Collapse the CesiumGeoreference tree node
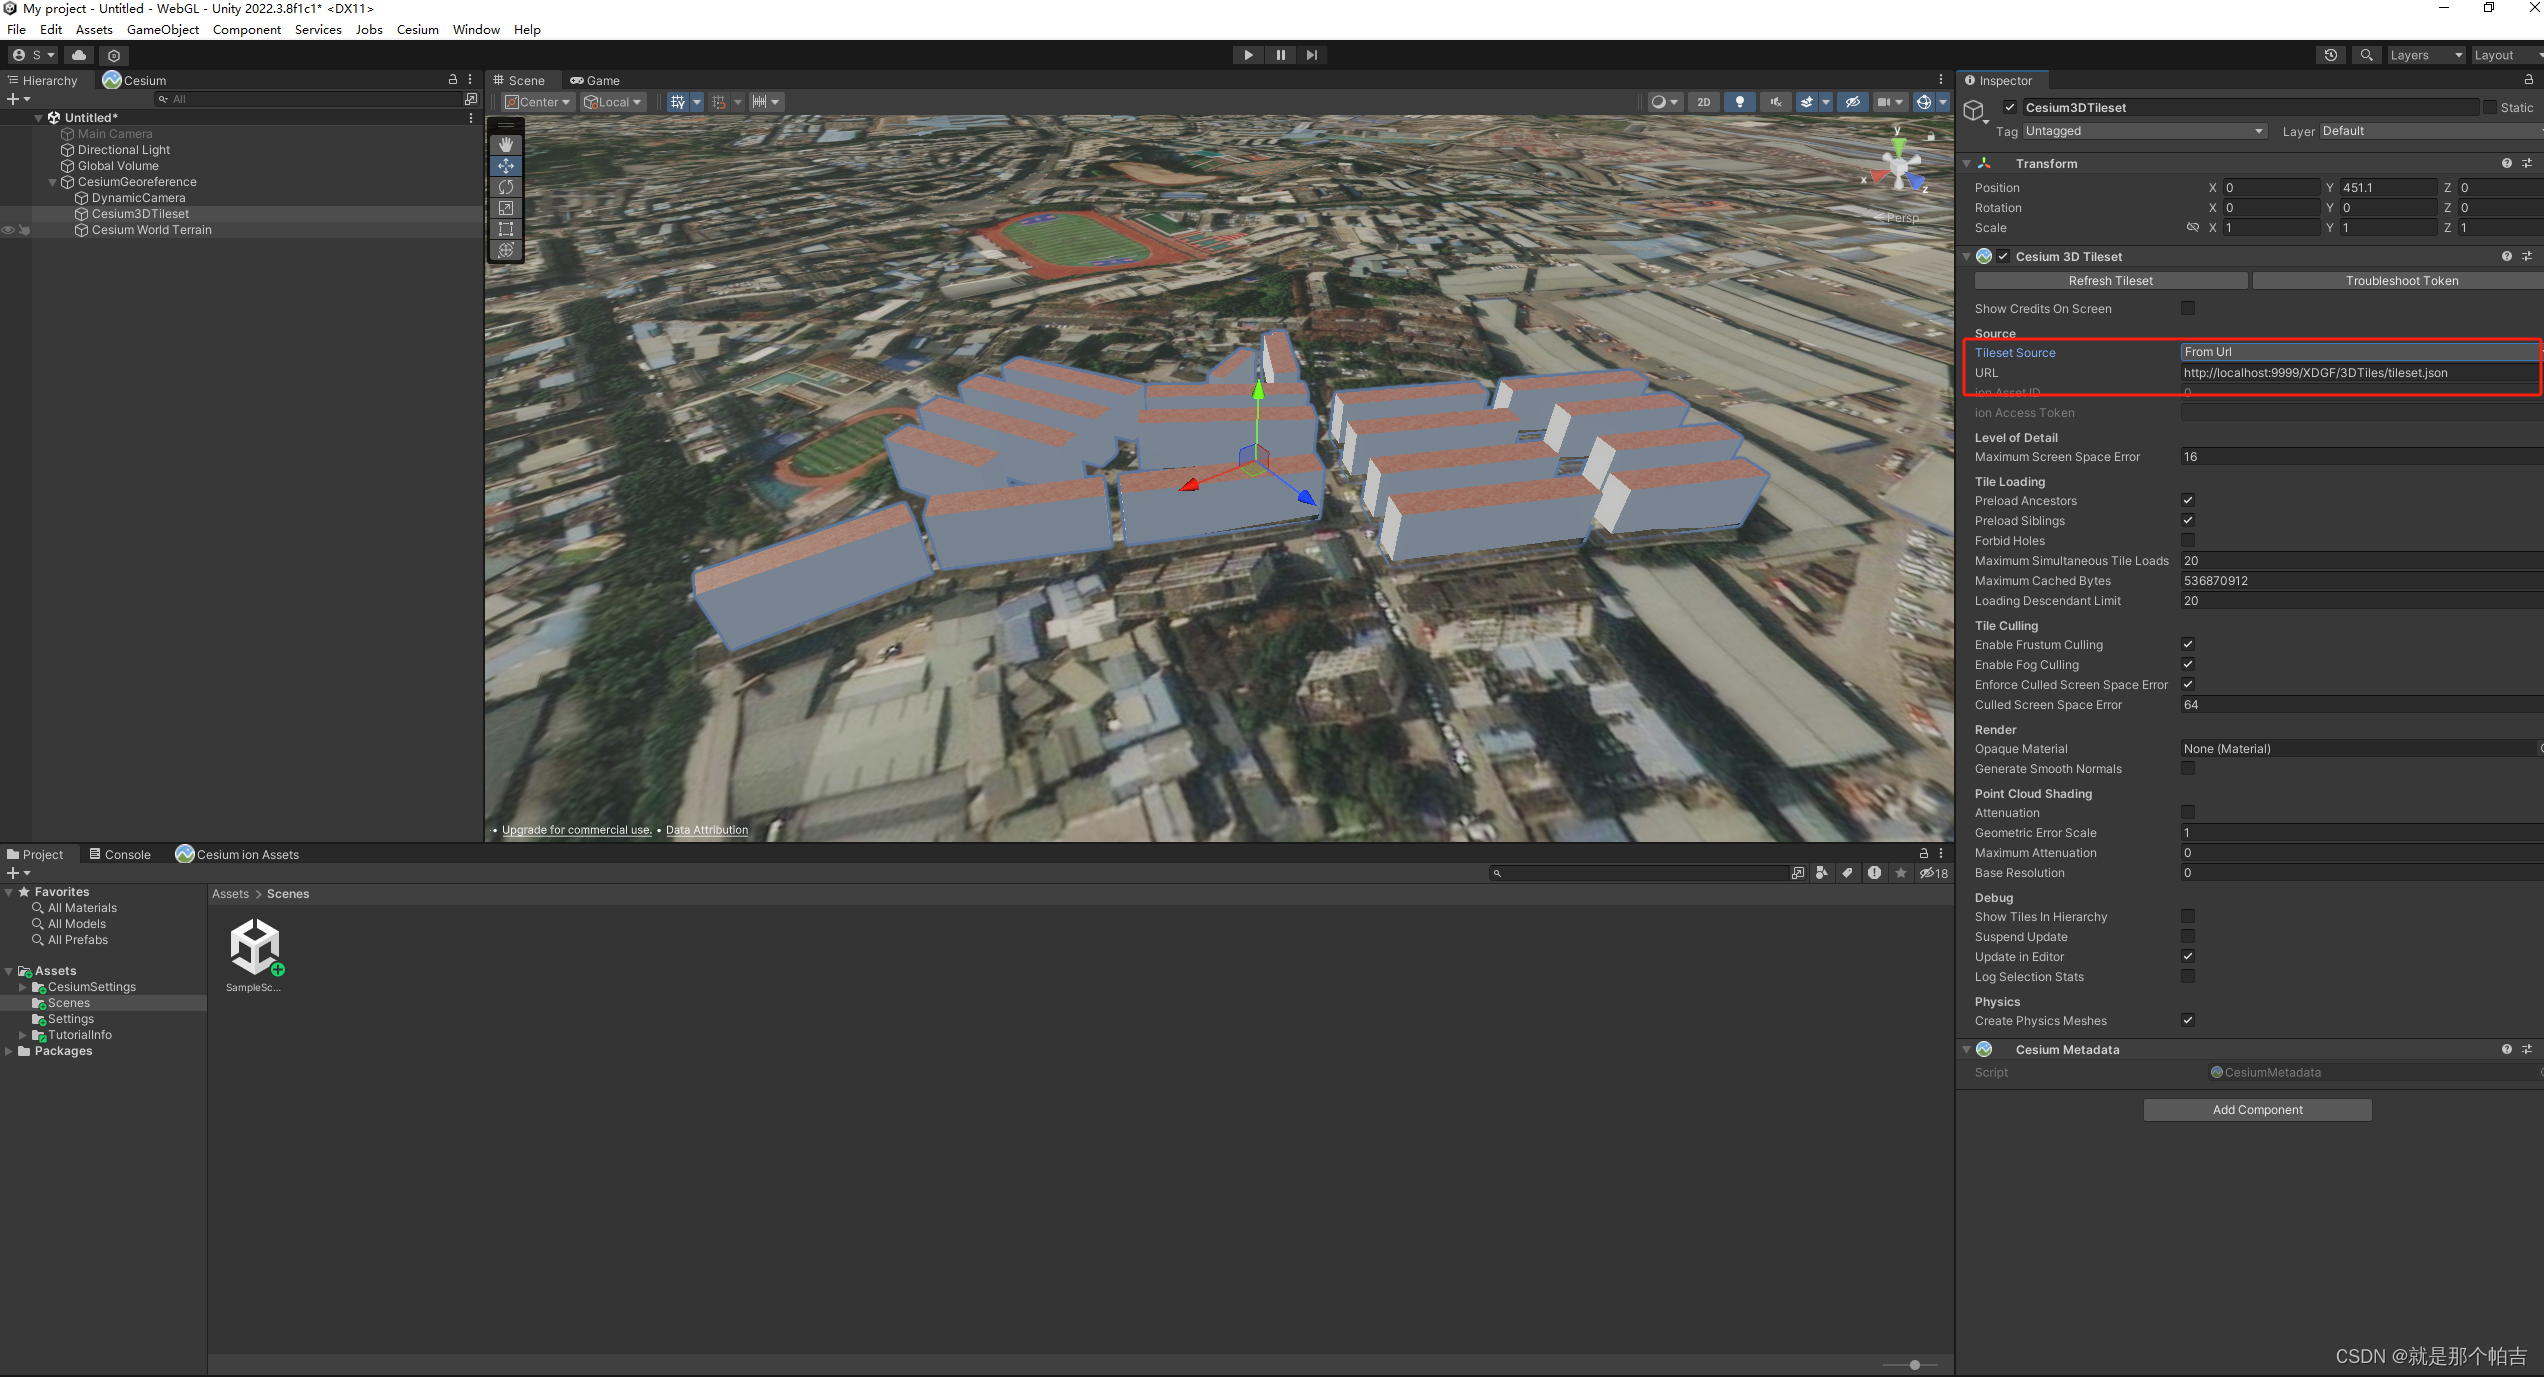Image resolution: width=2544 pixels, height=1377 pixels. (53, 182)
